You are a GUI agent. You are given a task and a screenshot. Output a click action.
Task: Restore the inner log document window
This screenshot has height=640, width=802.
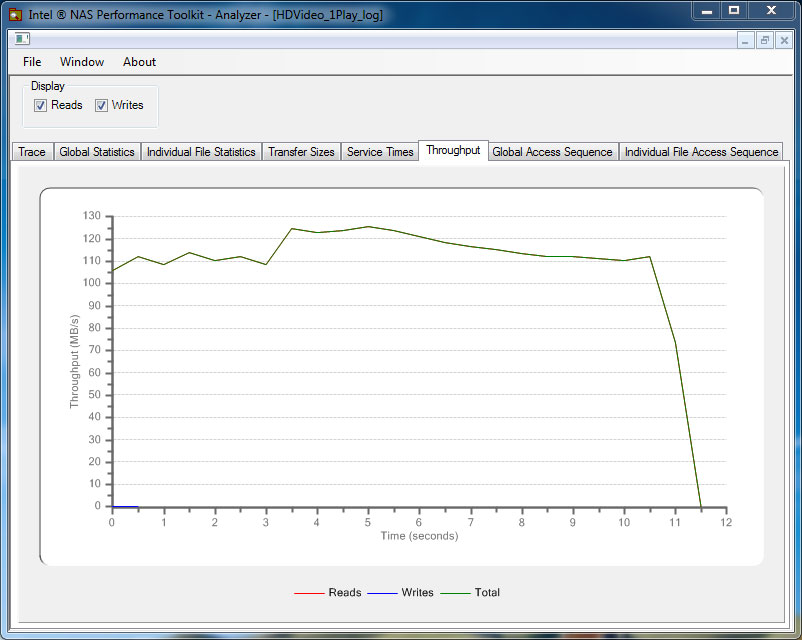[x=765, y=40]
